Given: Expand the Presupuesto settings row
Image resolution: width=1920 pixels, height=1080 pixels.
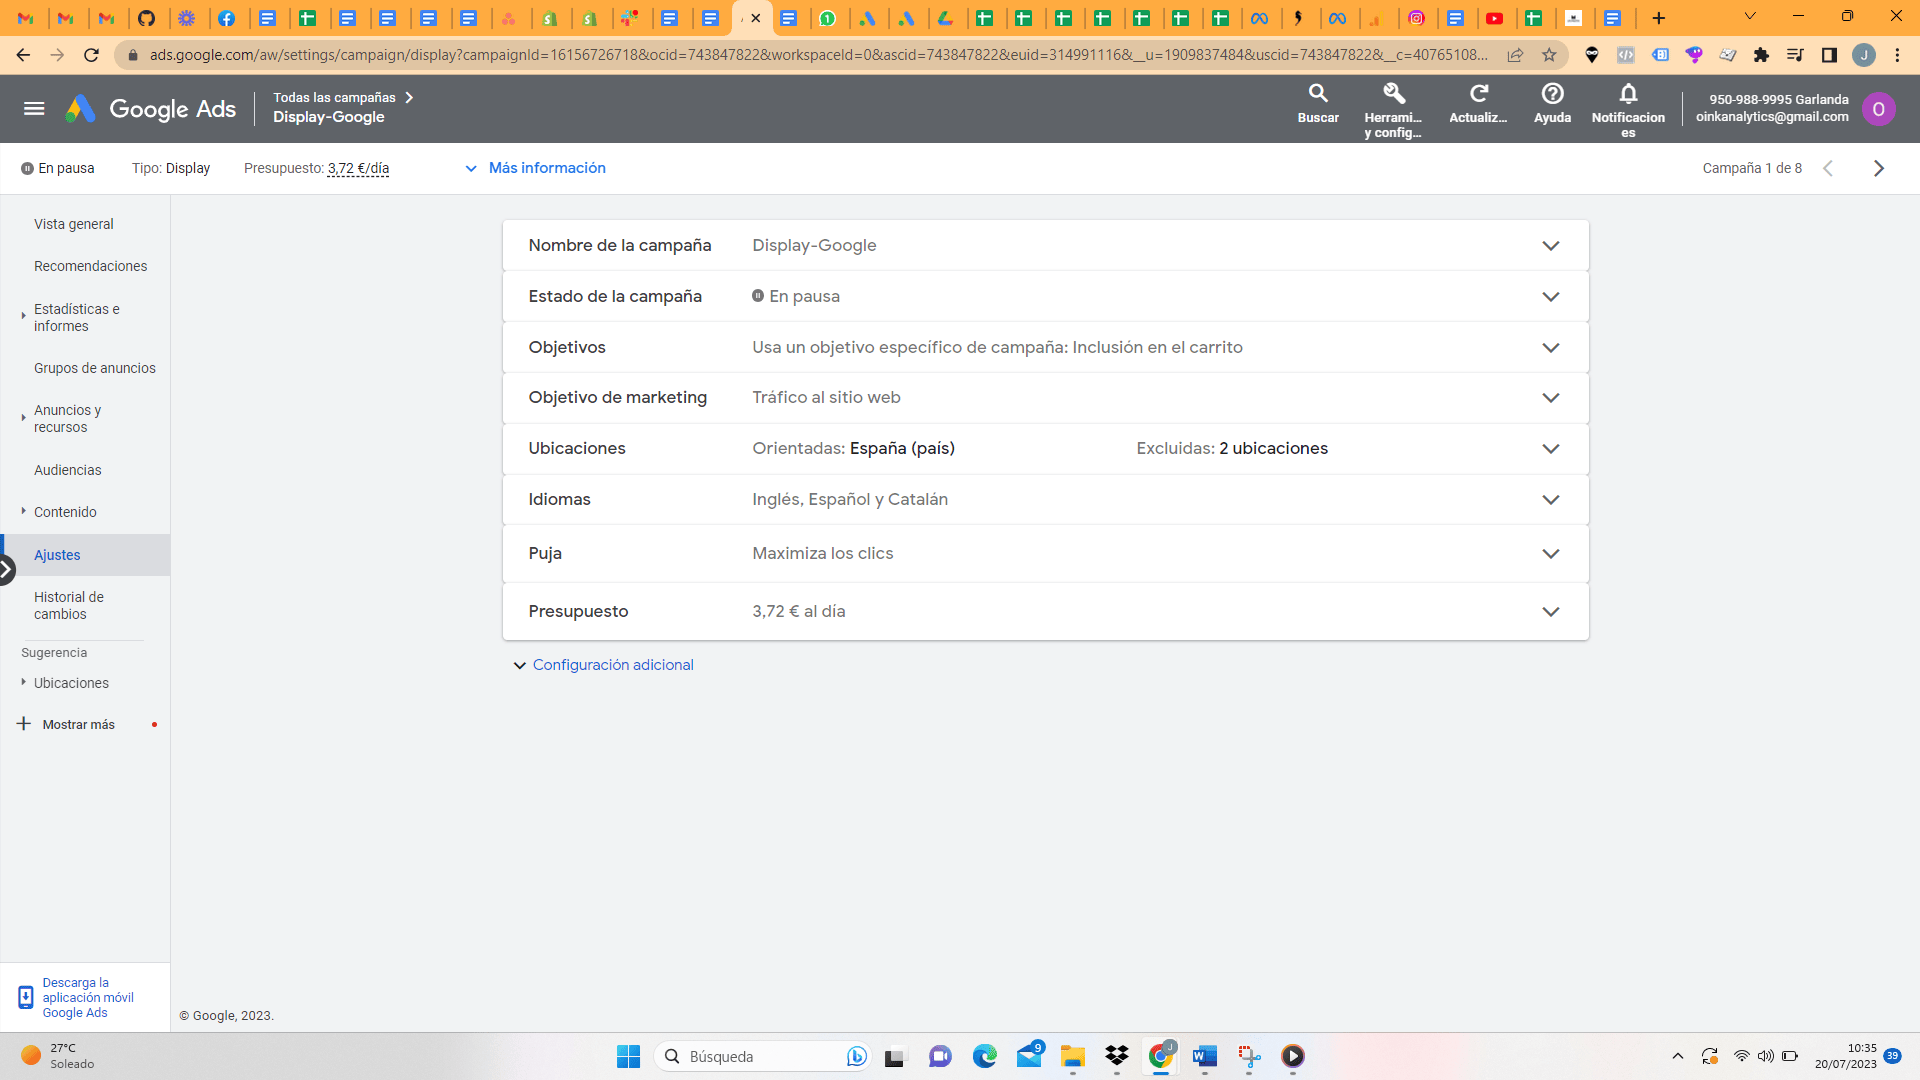Looking at the screenshot, I should click(1552, 611).
